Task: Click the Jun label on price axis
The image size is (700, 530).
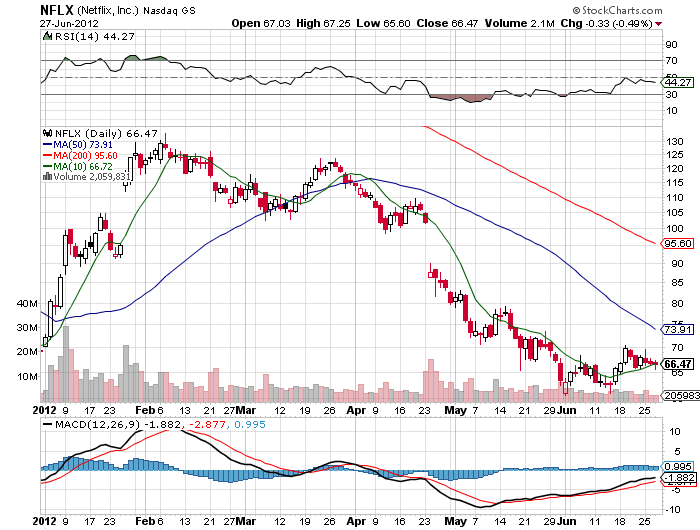Action: coord(567,410)
